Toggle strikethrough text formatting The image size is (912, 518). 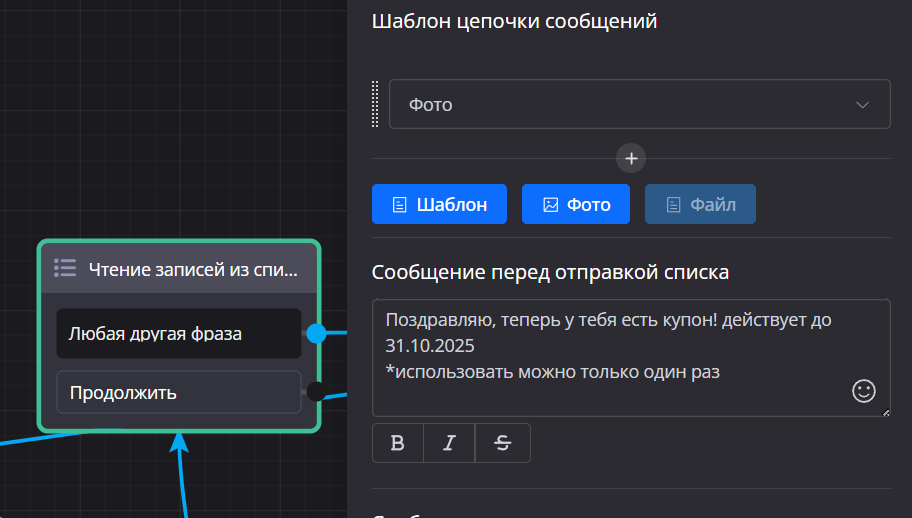point(502,443)
